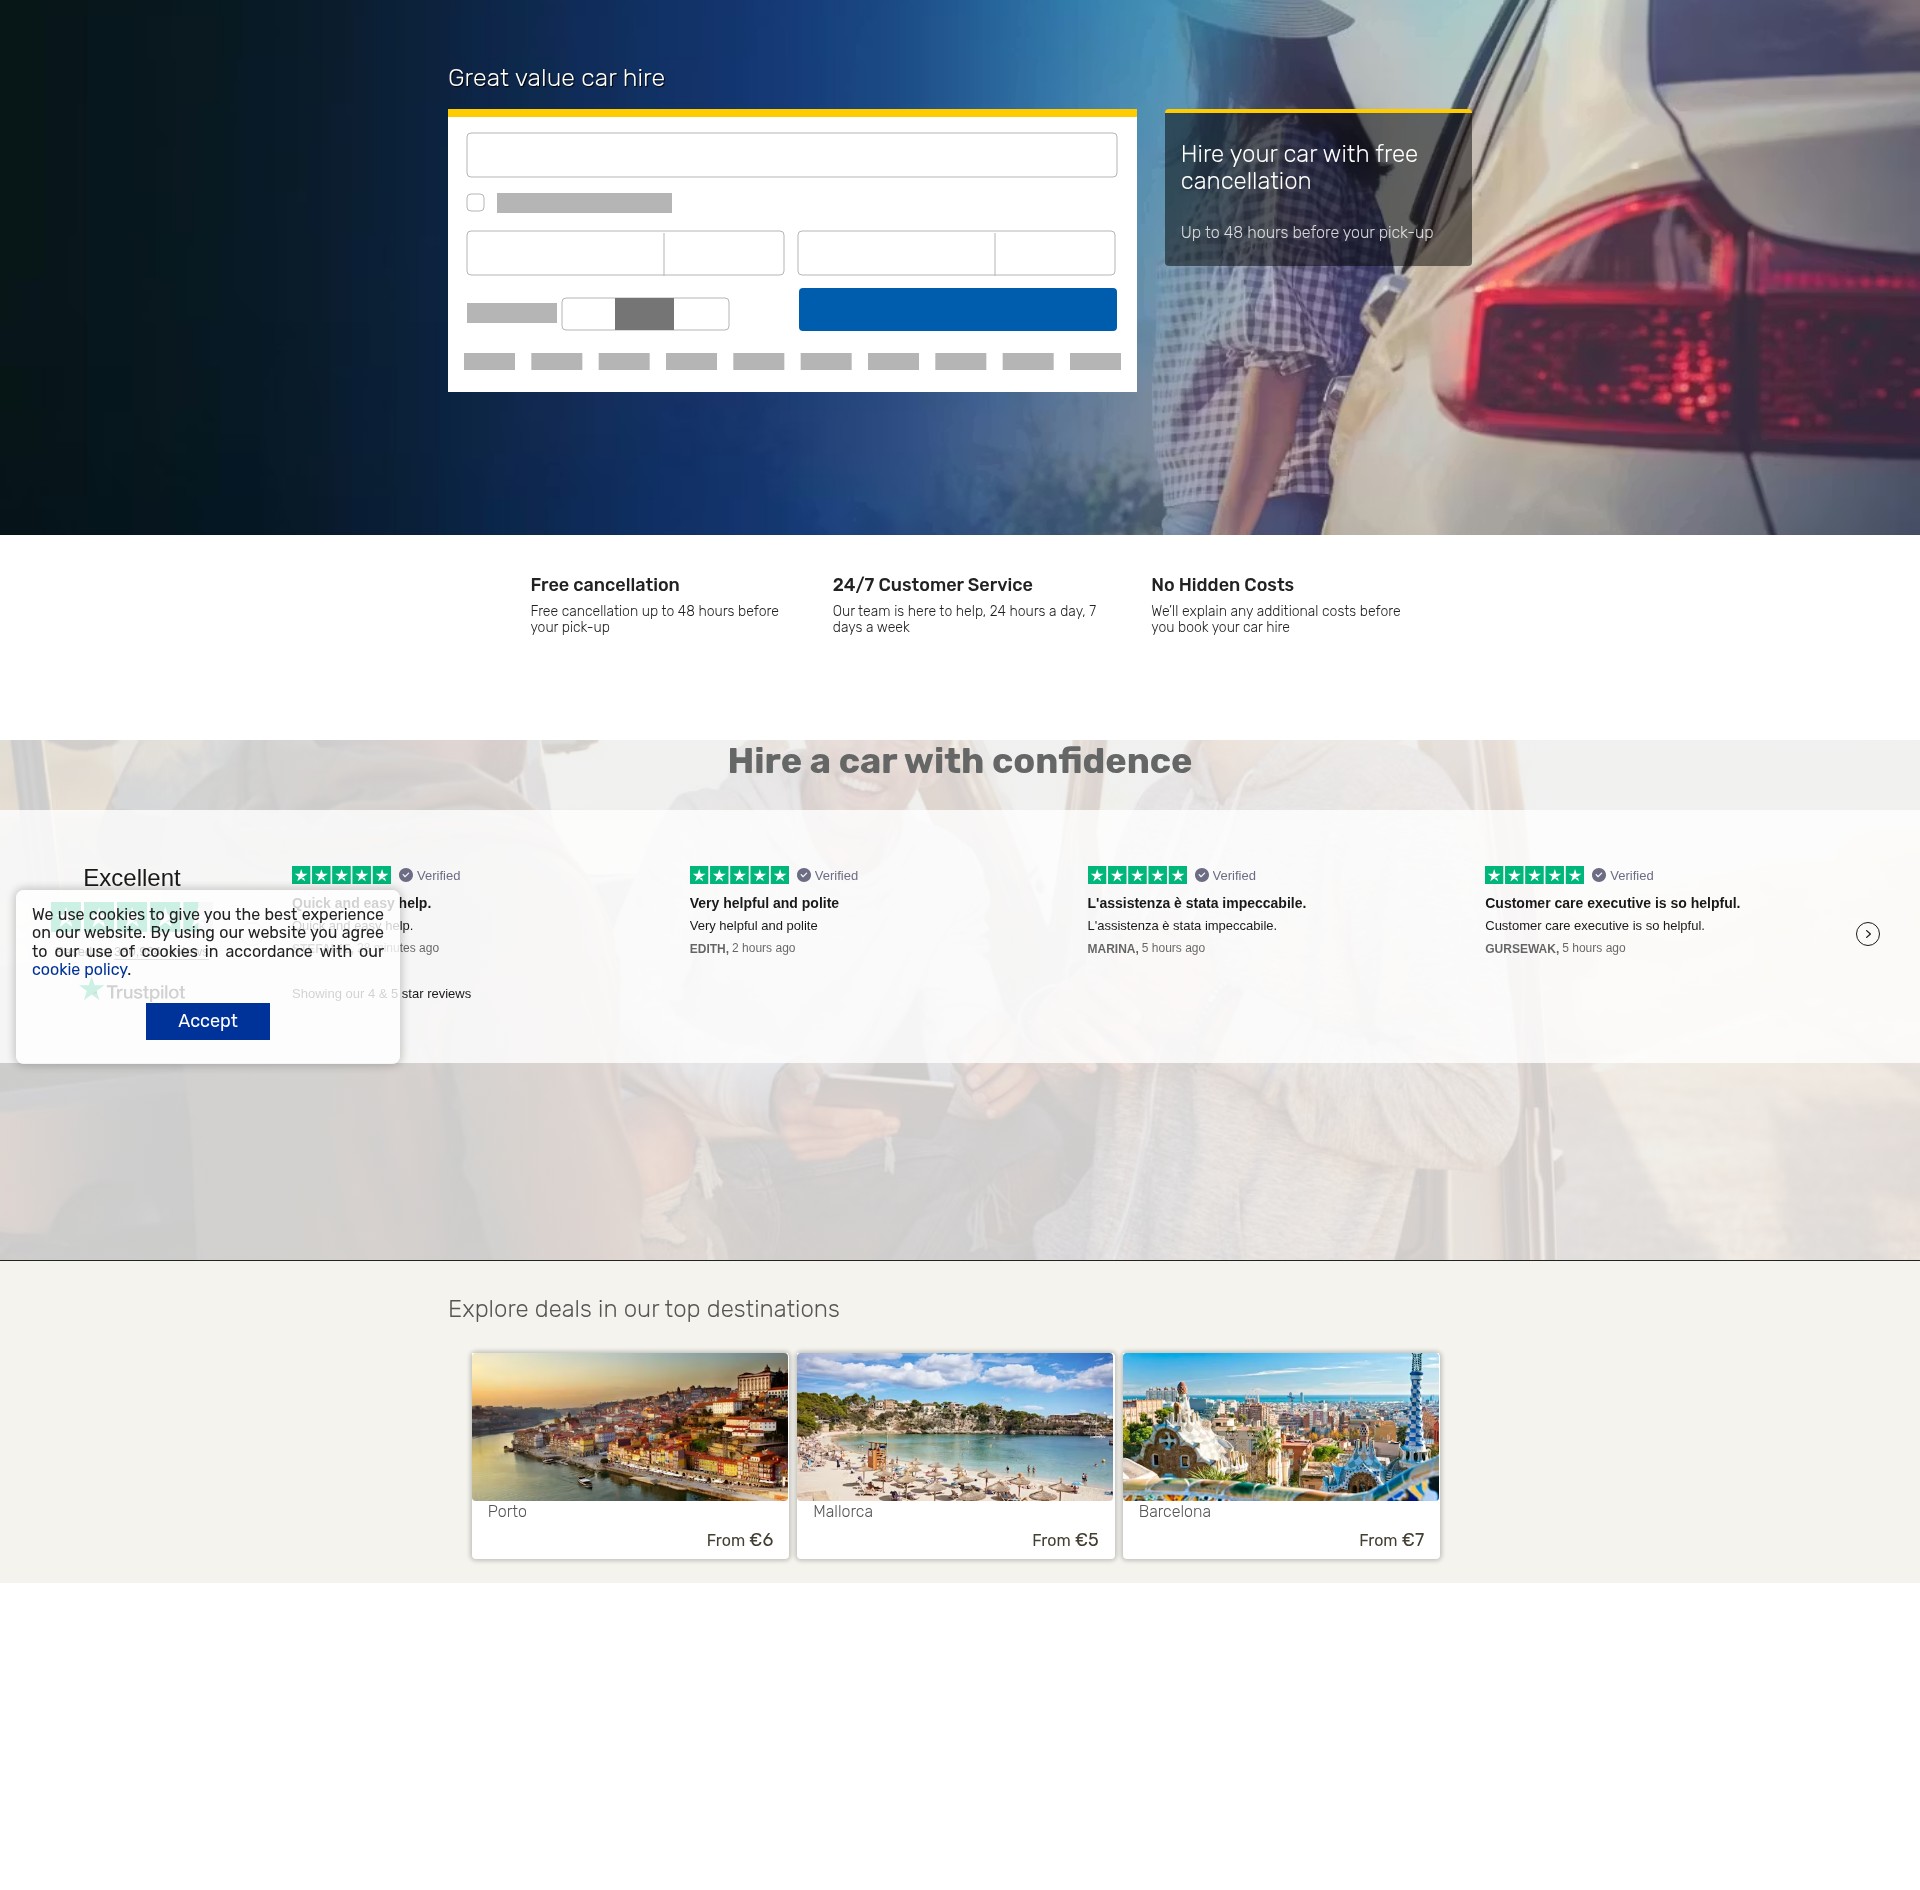Image resolution: width=1920 pixels, height=1890 pixels.
Task: Click the Mallorca destination name
Action: 843,1511
